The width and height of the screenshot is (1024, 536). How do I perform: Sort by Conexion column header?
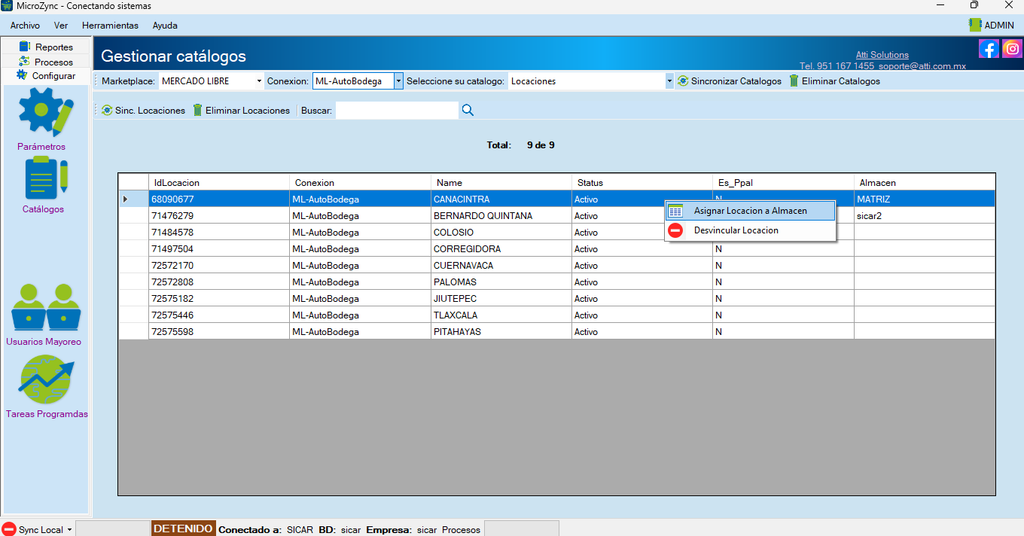coord(360,183)
